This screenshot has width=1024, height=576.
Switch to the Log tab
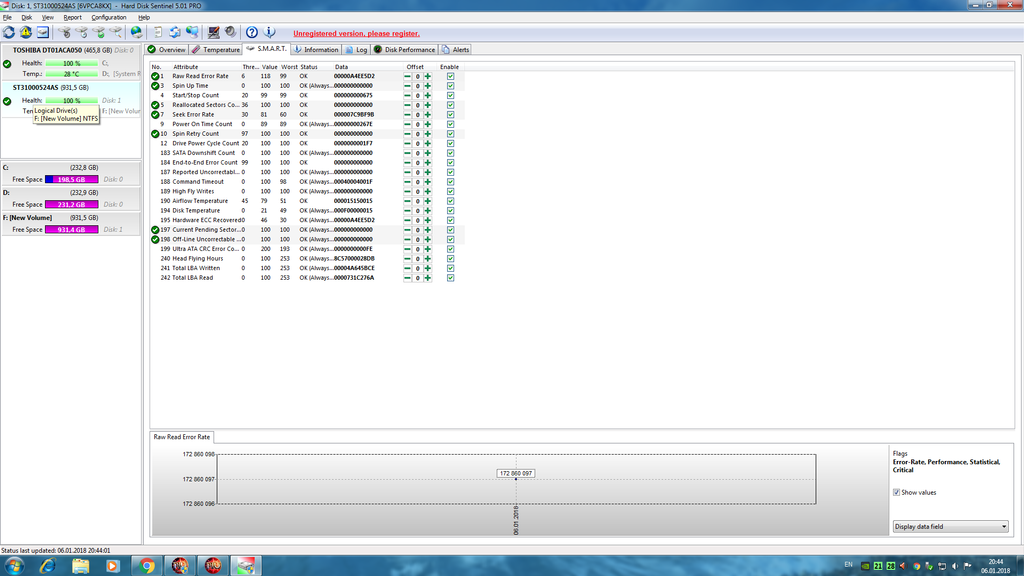coord(356,50)
